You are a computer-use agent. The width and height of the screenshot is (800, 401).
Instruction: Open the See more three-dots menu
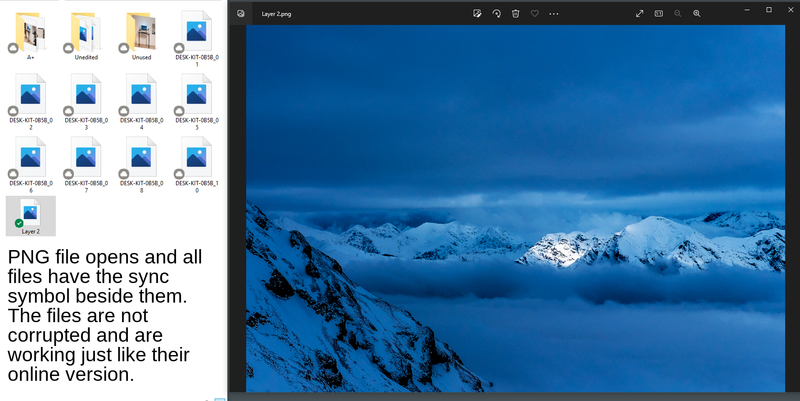[554, 13]
